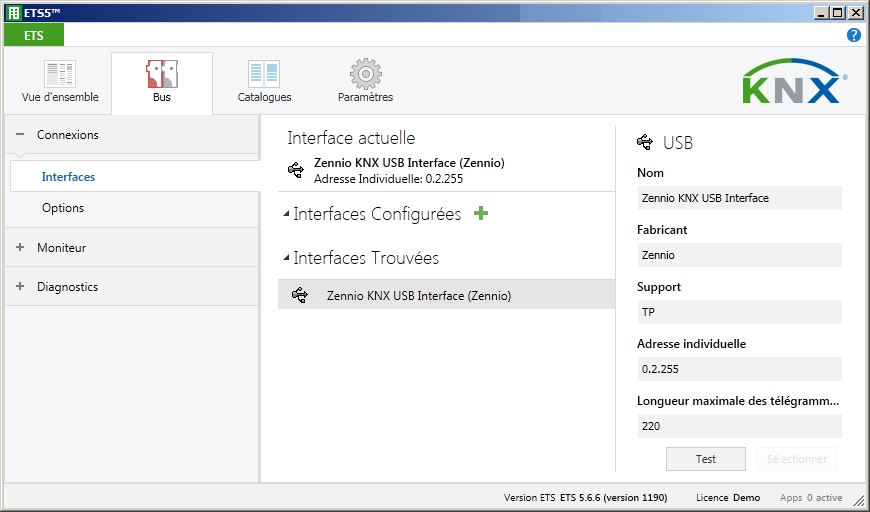Click the USB icon beside current interface

(x=296, y=170)
